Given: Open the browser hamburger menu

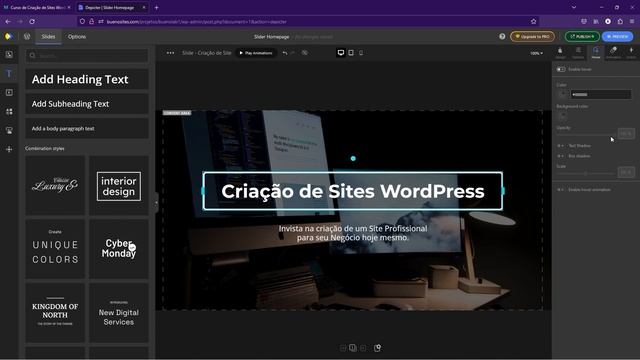Looking at the screenshot, I should (632, 21).
